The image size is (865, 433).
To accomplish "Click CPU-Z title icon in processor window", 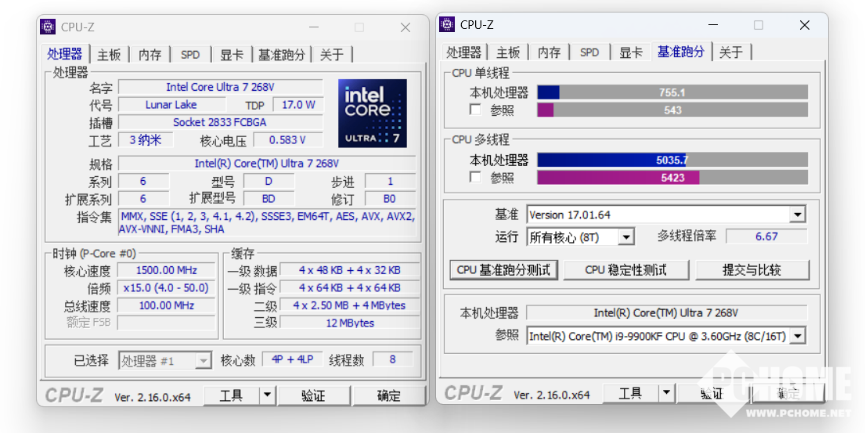I will [53, 27].
